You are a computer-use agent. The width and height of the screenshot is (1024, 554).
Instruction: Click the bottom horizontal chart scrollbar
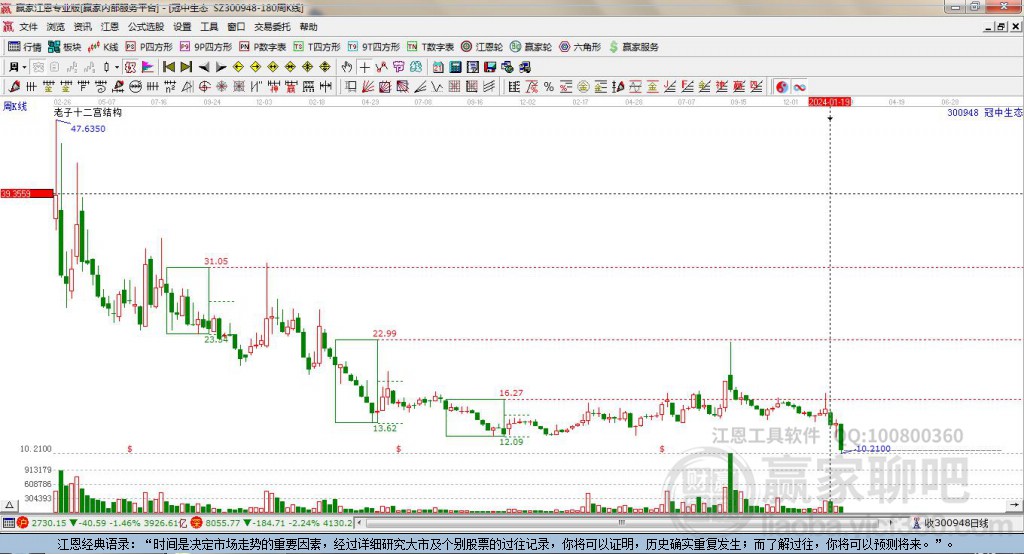[629, 523]
